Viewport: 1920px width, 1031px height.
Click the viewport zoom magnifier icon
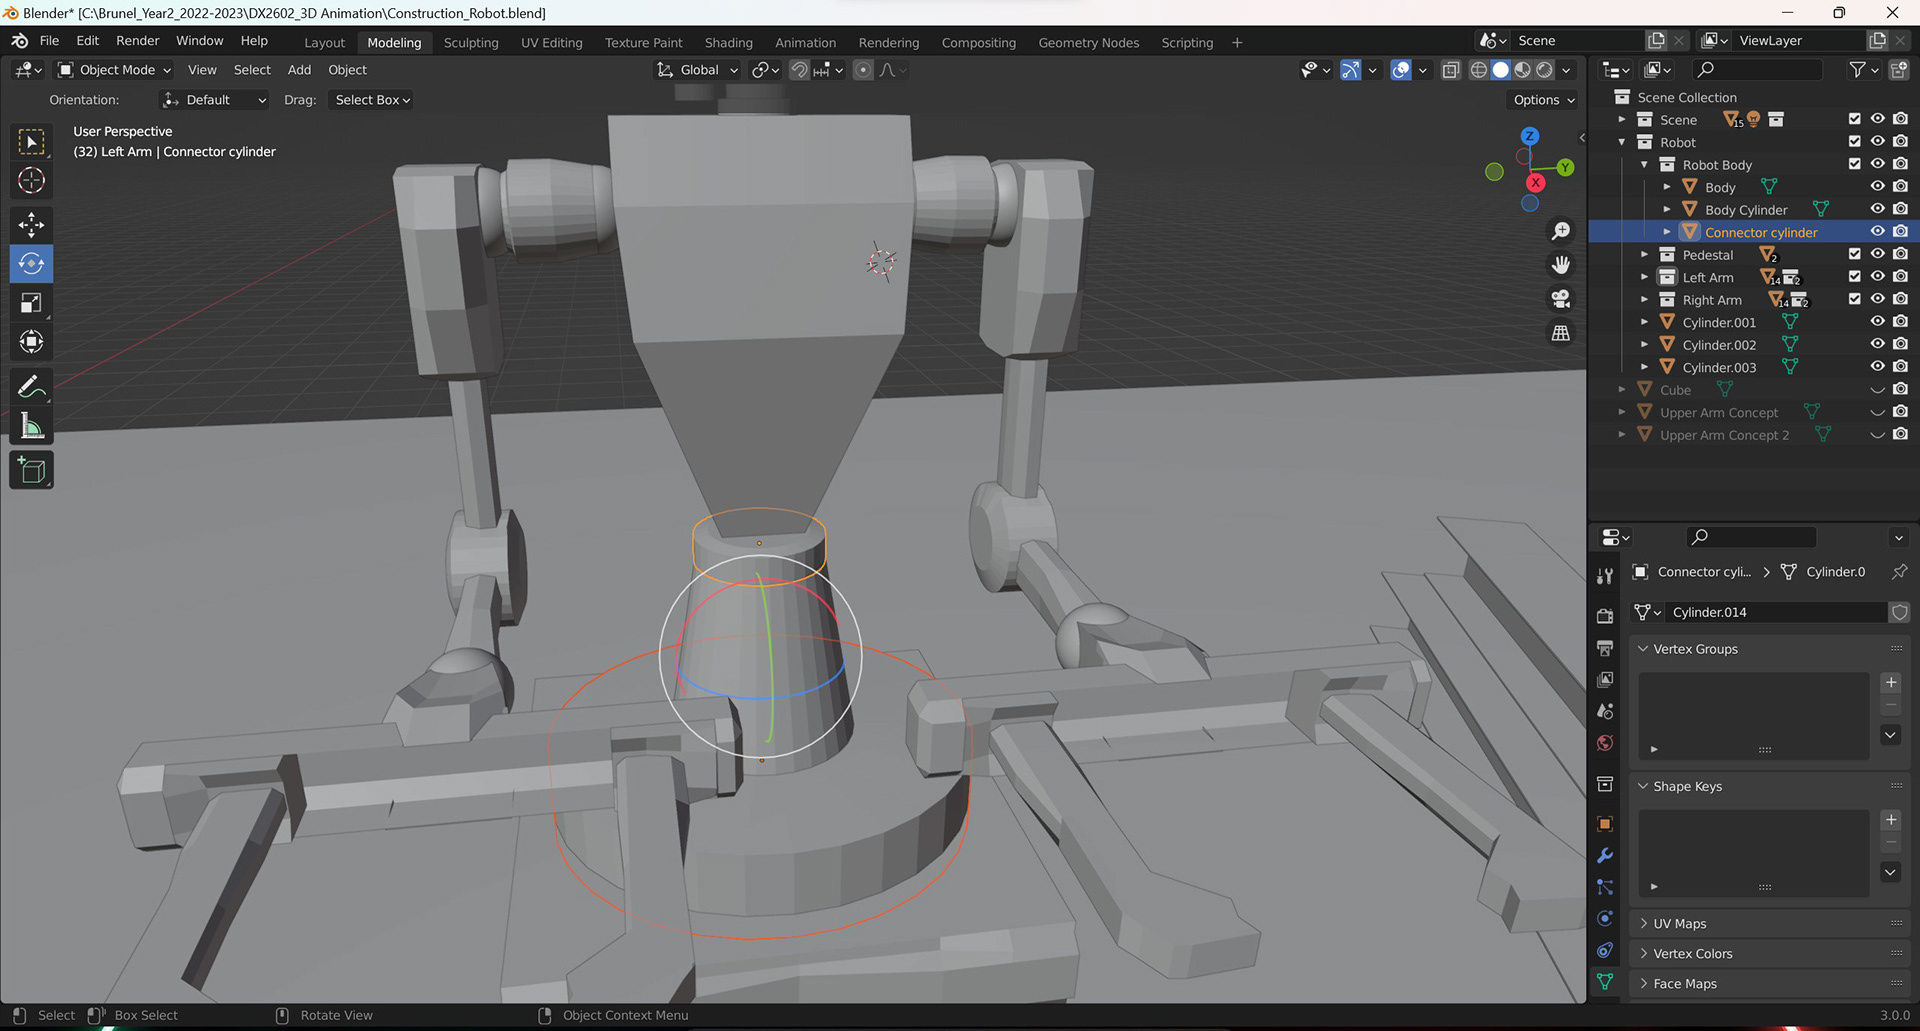point(1560,231)
